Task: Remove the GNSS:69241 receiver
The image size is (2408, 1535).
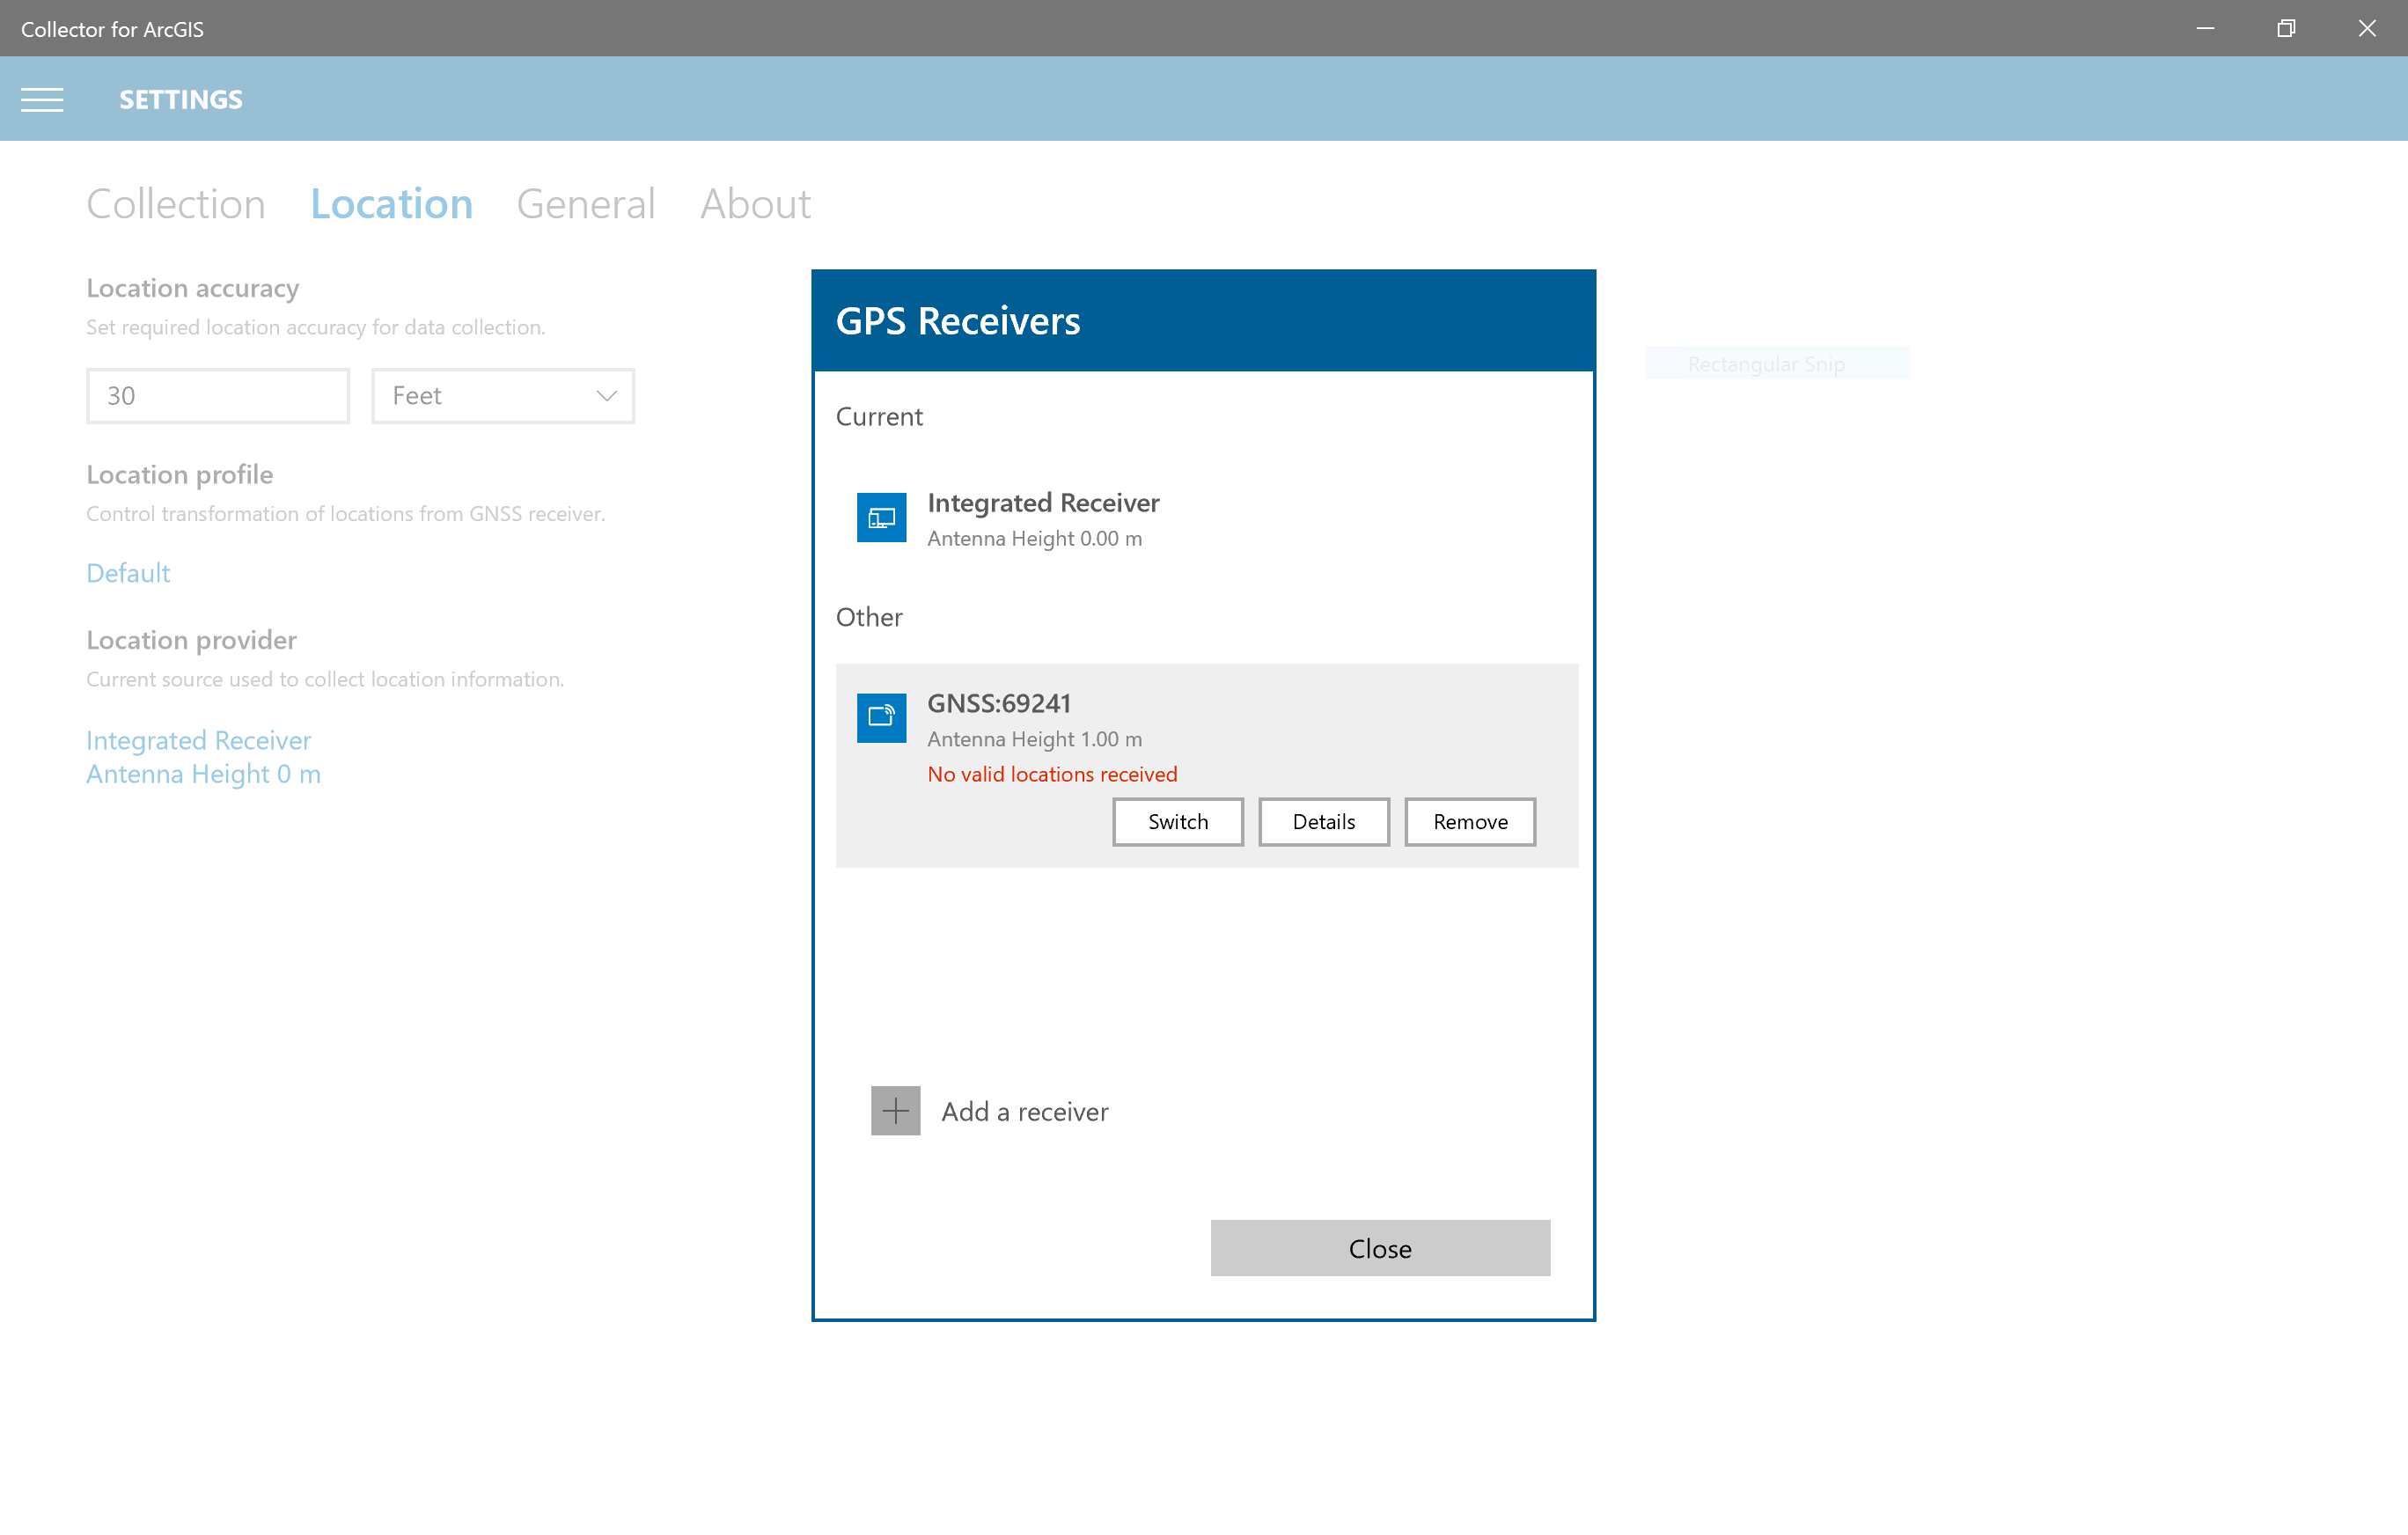Action: tap(1470, 822)
